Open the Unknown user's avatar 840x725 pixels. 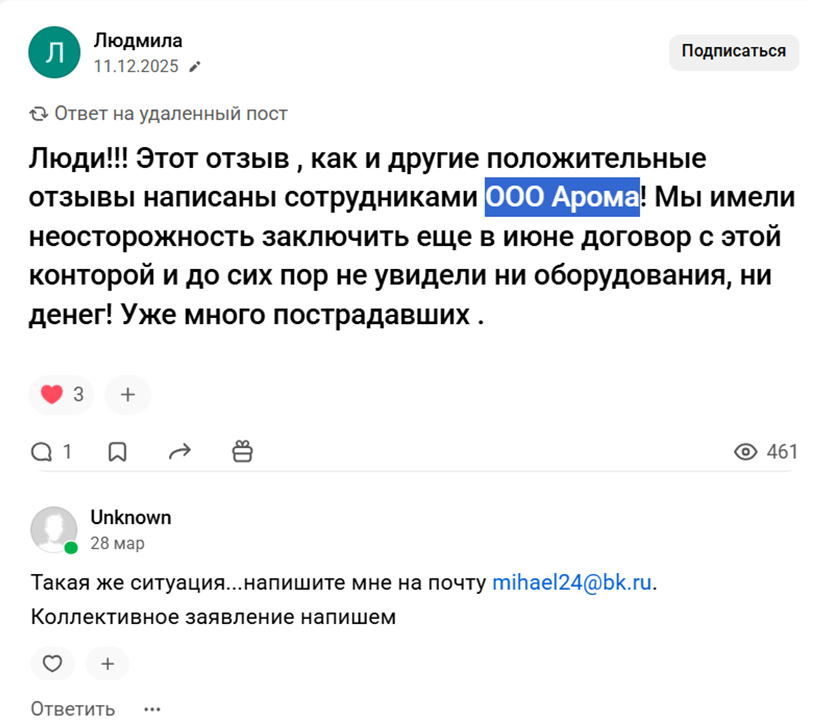(54, 529)
